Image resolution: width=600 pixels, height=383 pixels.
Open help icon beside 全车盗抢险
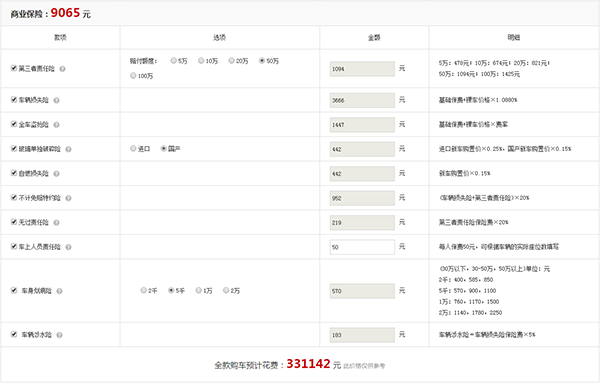tap(56, 125)
